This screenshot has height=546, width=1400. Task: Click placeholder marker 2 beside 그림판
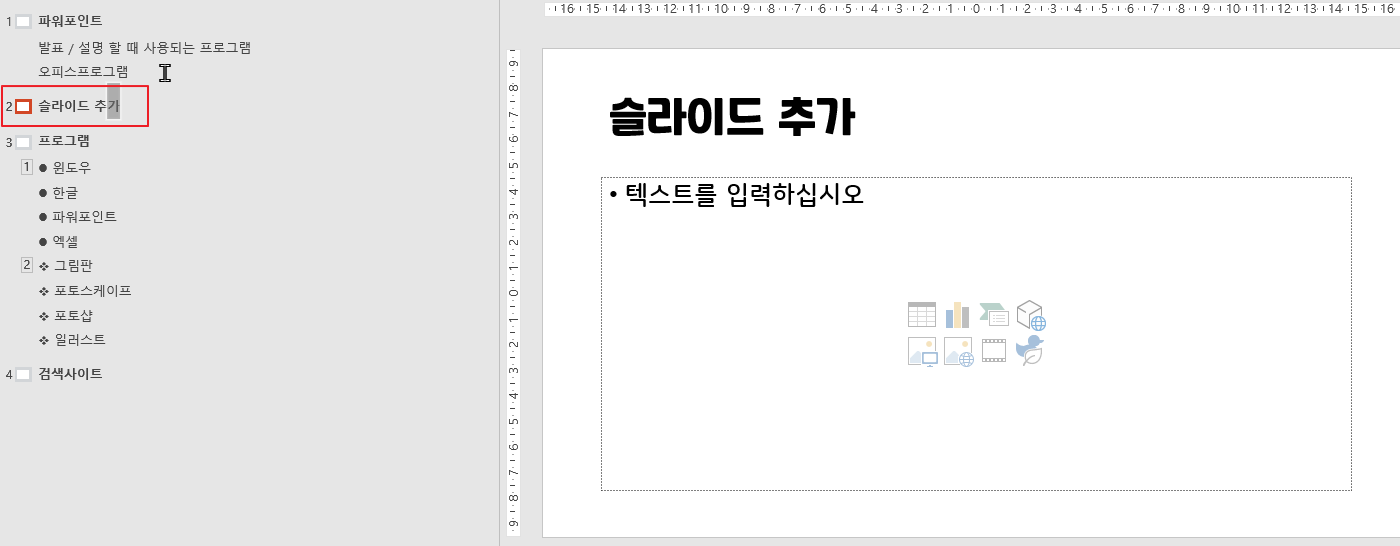pos(27,265)
